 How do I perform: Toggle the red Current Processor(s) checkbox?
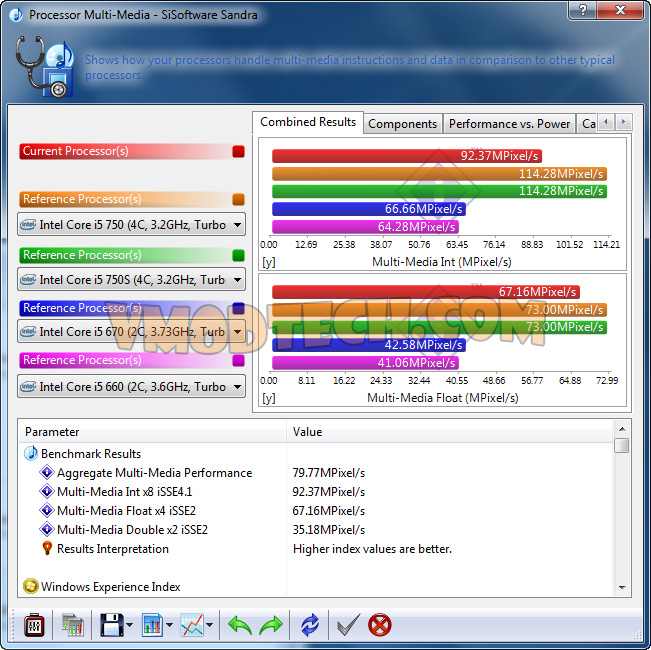[238, 152]
